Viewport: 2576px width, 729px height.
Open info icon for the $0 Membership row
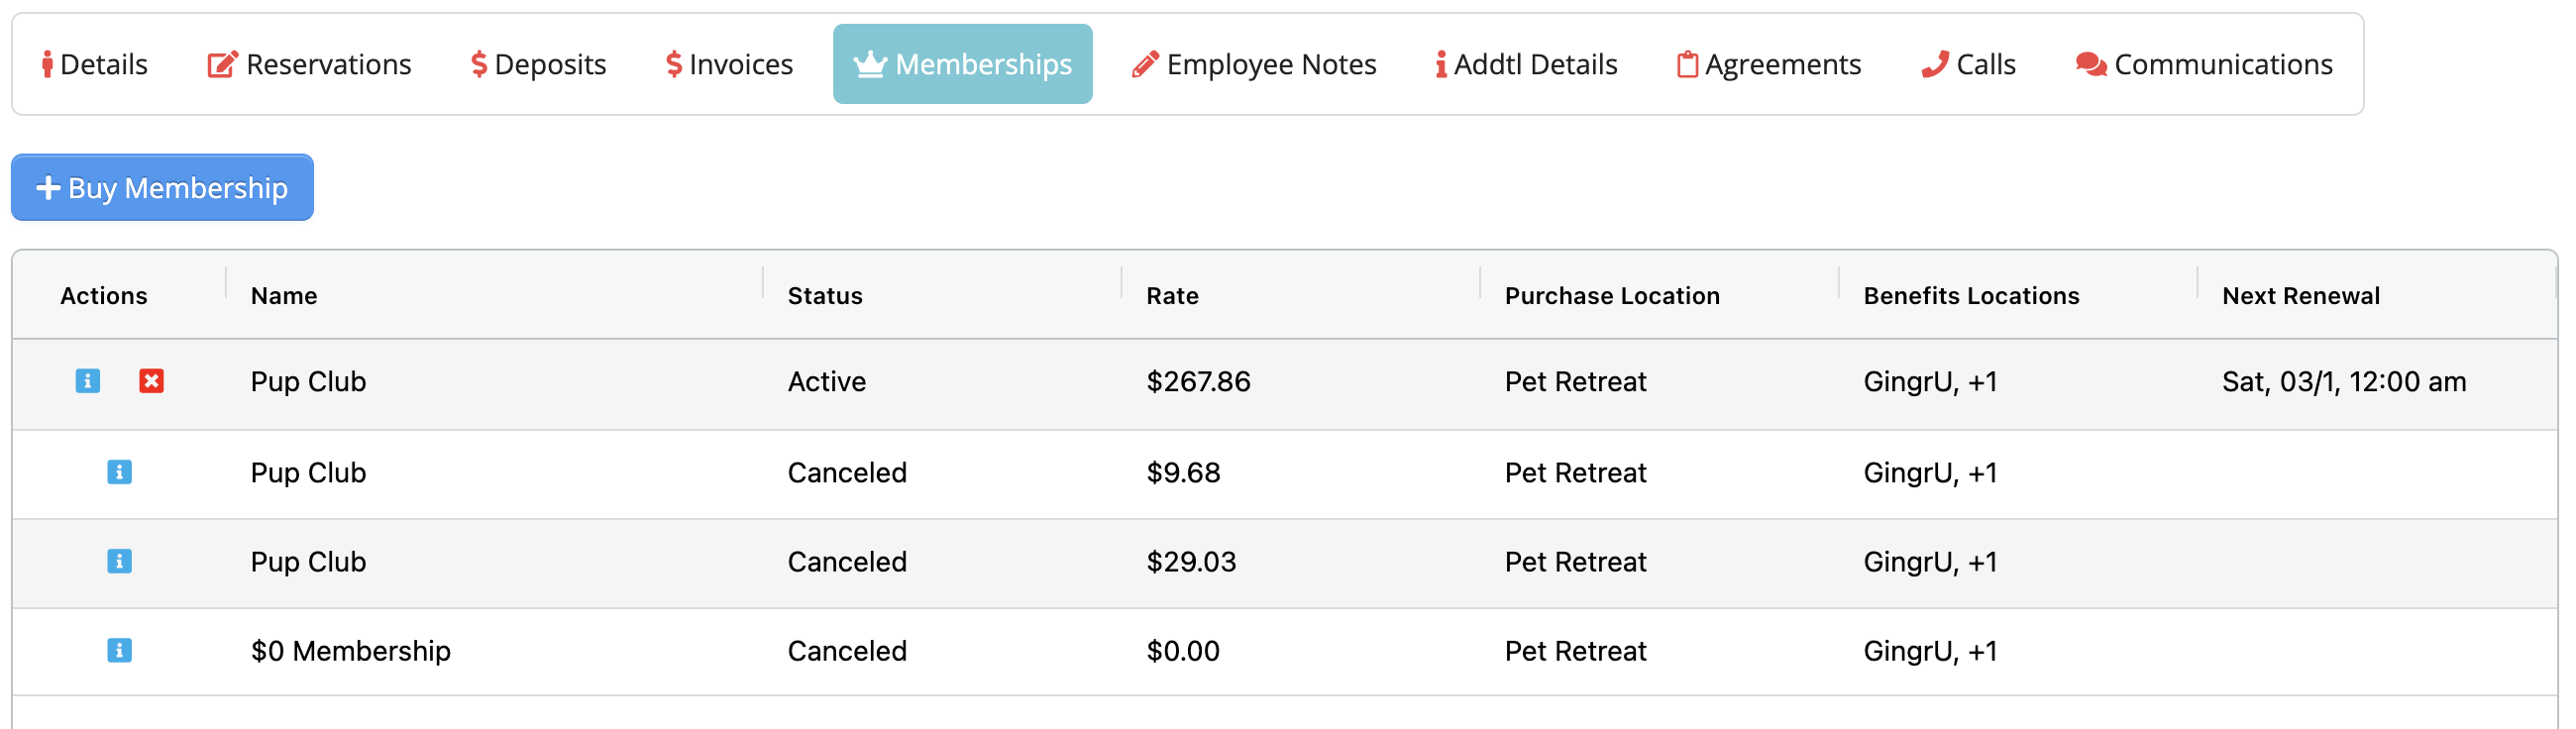[119, 651]
